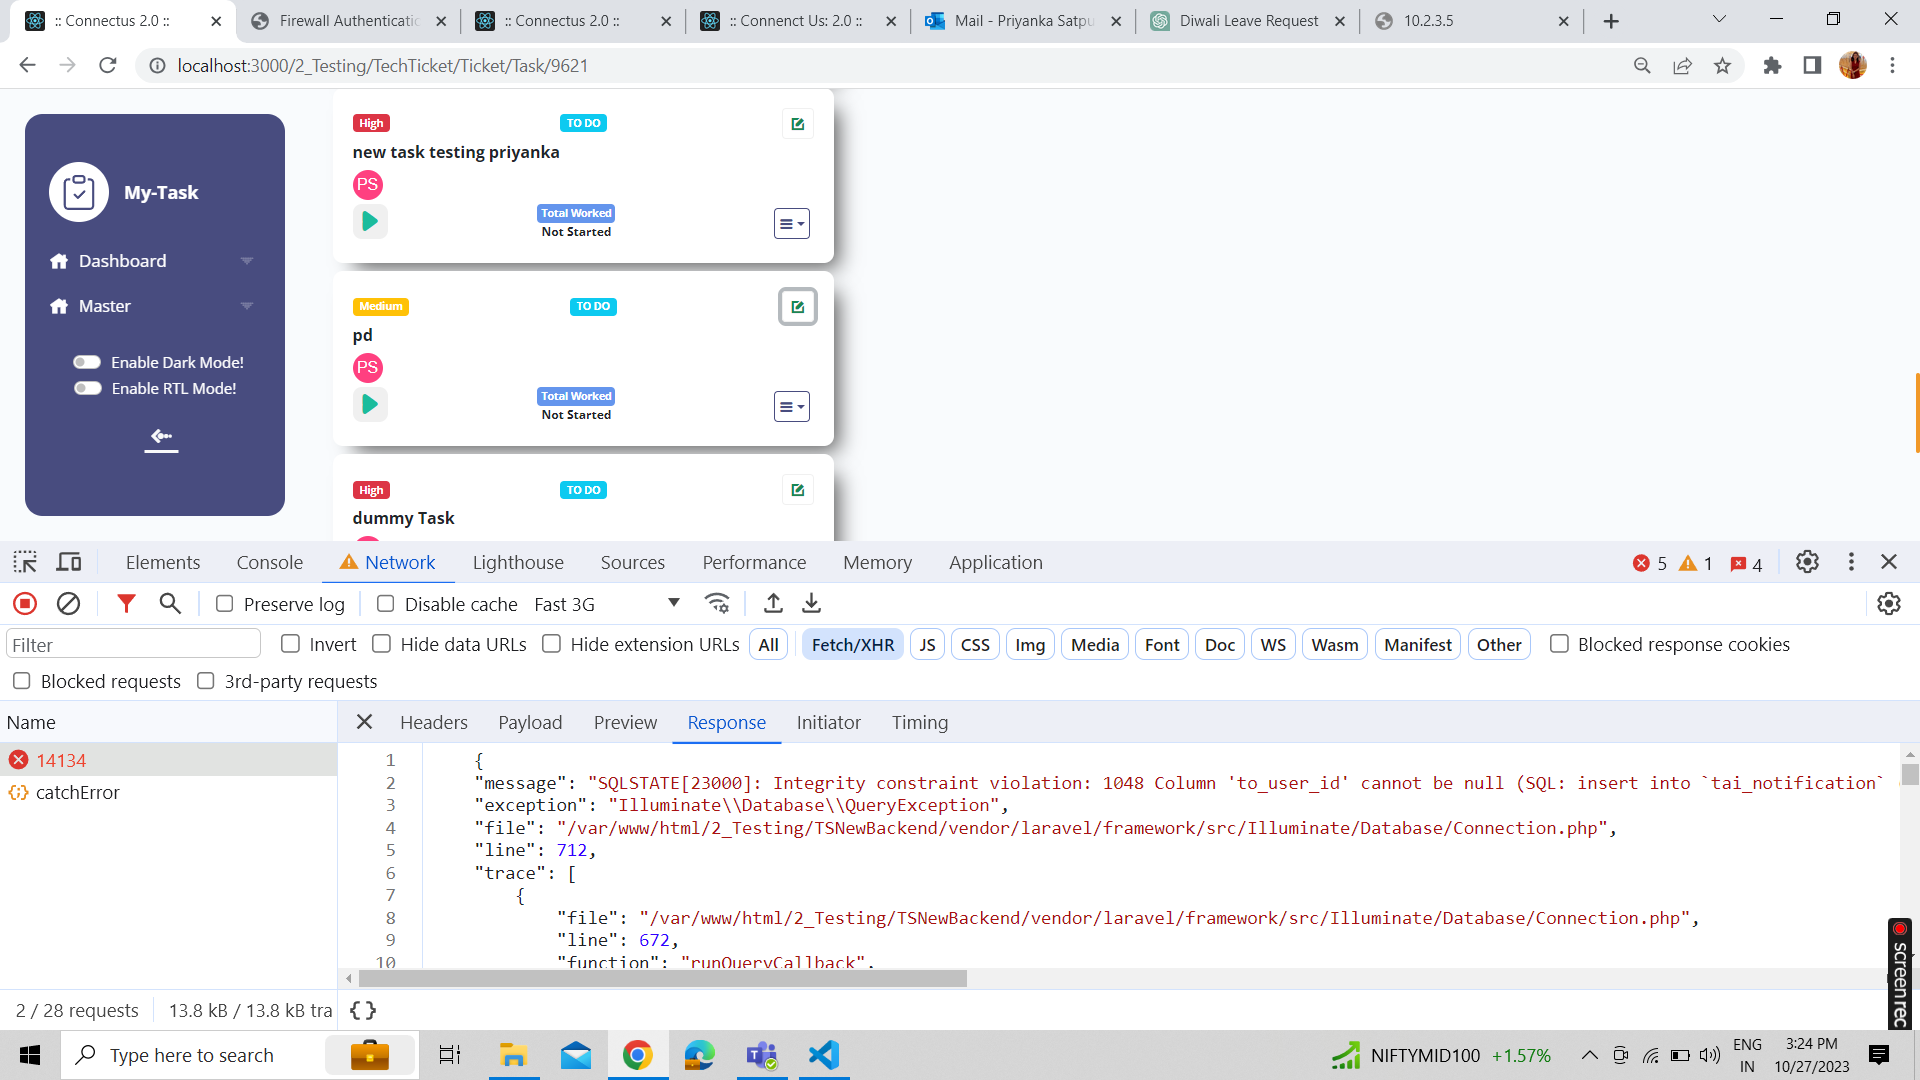The width and height of the screenshot is (1920, 1080).
Task: Open Fast 3G throttling dropdown
Action: pos(606,604)
